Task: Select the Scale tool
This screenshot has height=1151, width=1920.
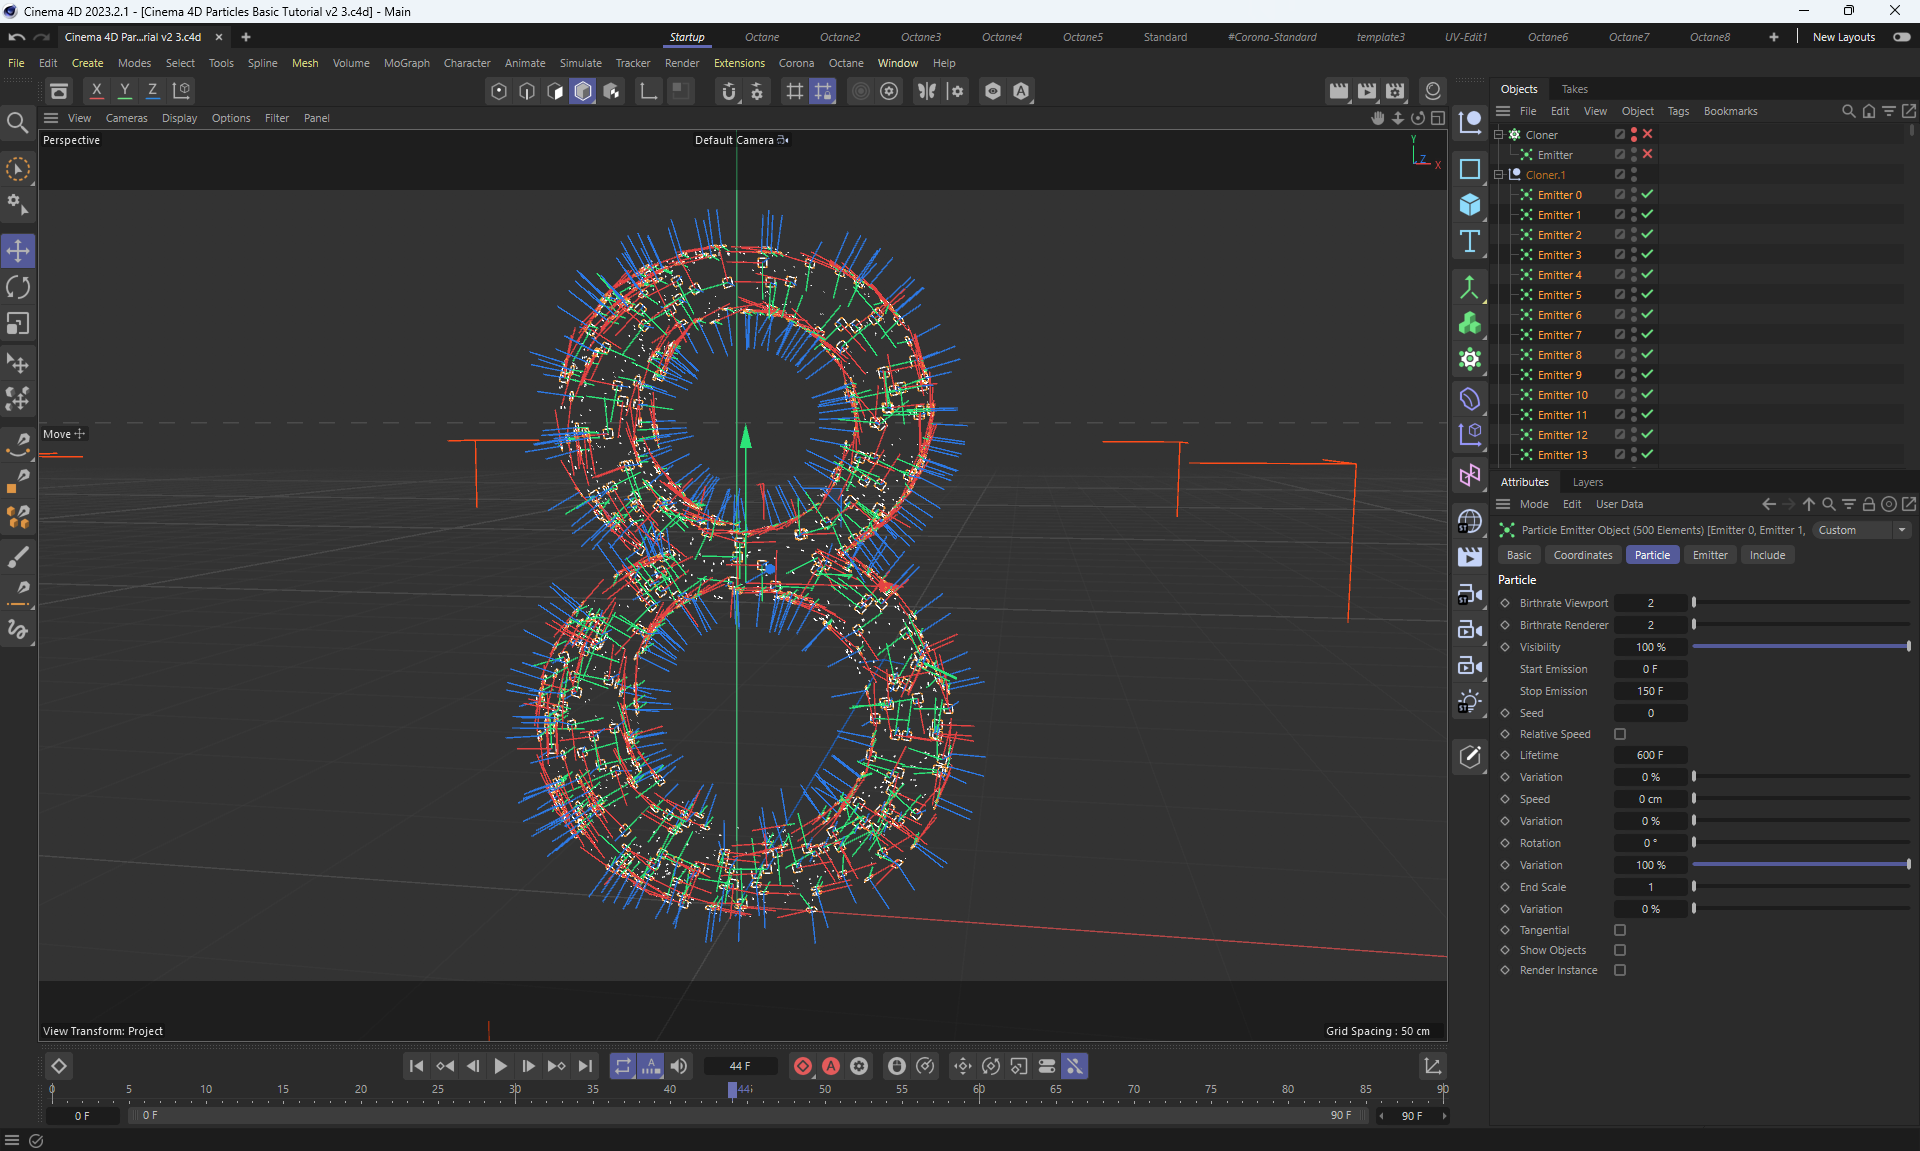Action: [18, 324]
